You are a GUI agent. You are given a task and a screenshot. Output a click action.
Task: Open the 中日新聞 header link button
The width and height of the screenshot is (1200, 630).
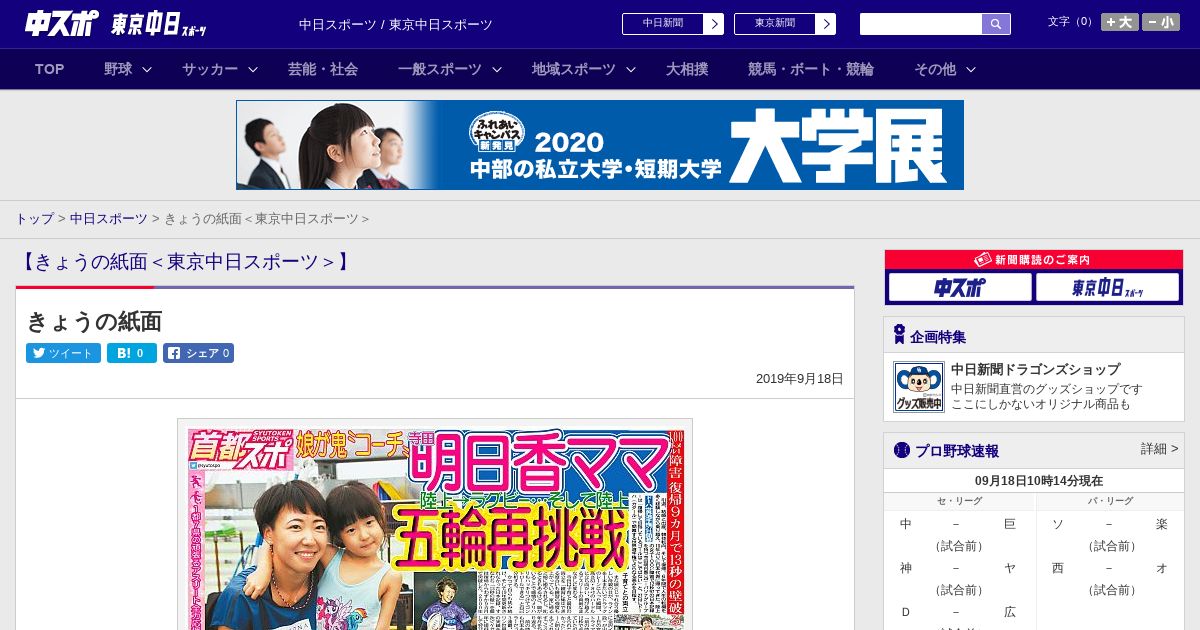pos(673,24)
